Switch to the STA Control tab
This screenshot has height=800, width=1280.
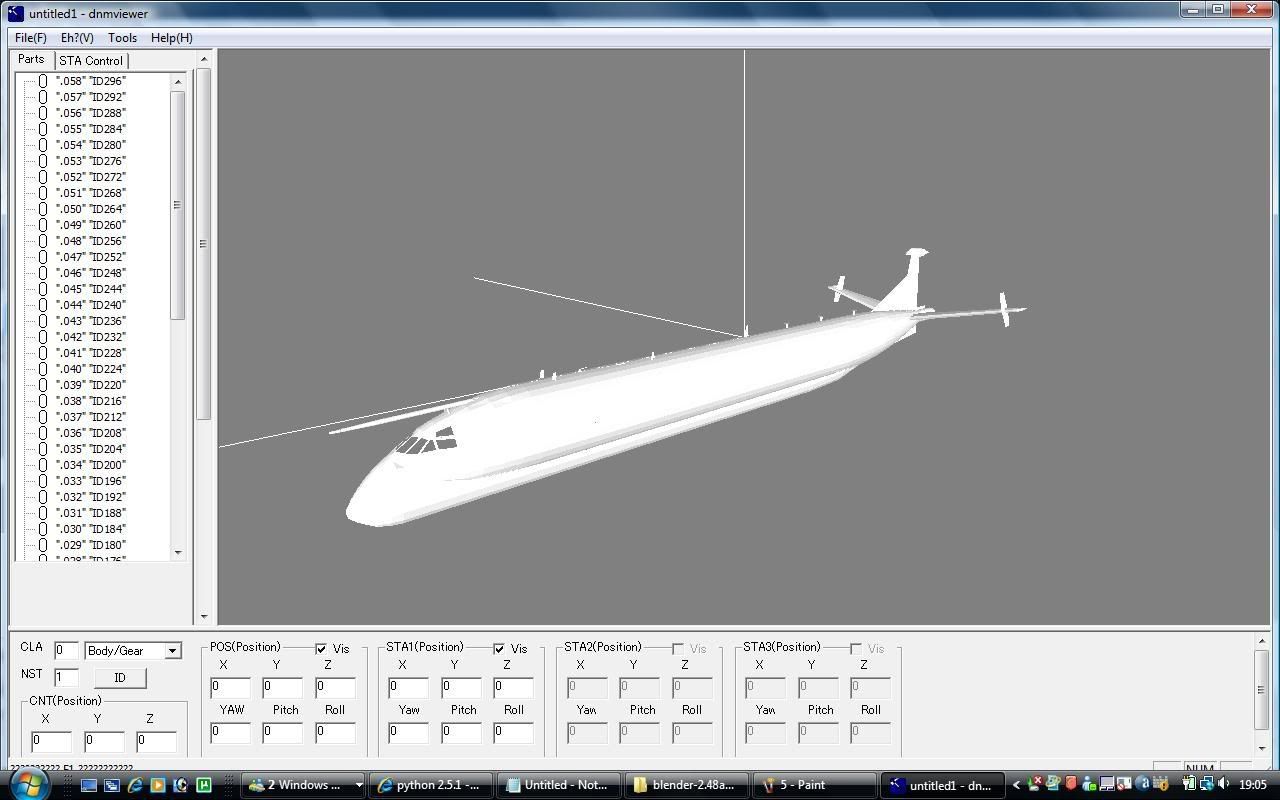(91, 60)
